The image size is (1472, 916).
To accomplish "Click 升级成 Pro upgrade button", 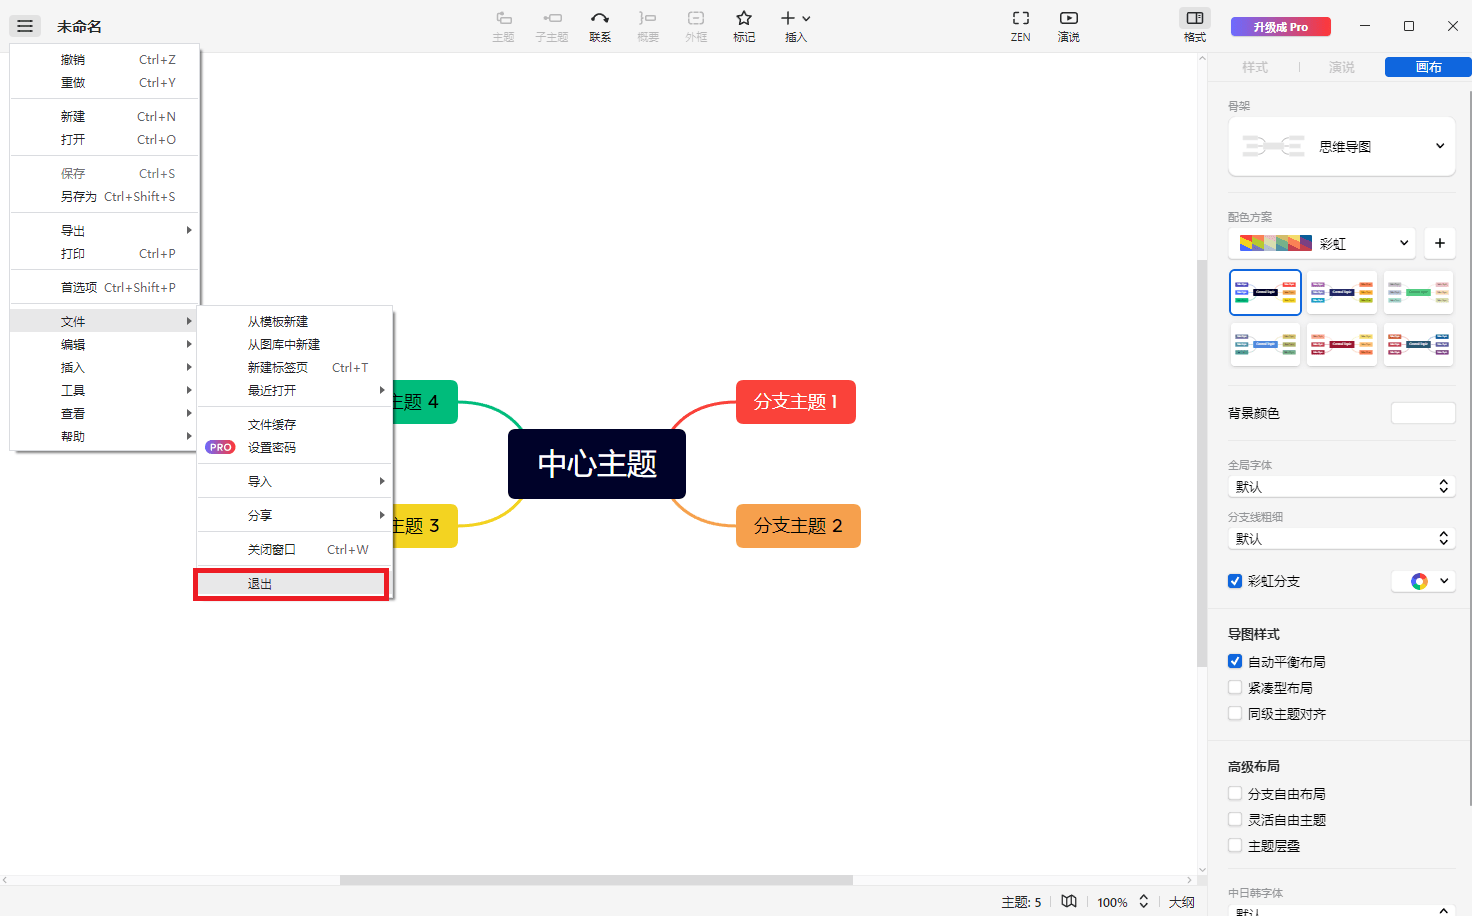I will 1281,27.
